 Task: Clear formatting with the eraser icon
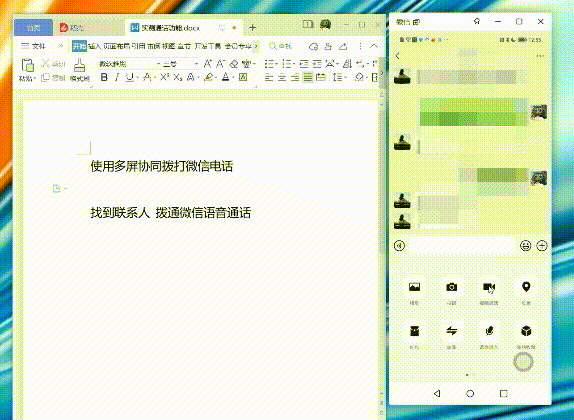click(234, 64)
